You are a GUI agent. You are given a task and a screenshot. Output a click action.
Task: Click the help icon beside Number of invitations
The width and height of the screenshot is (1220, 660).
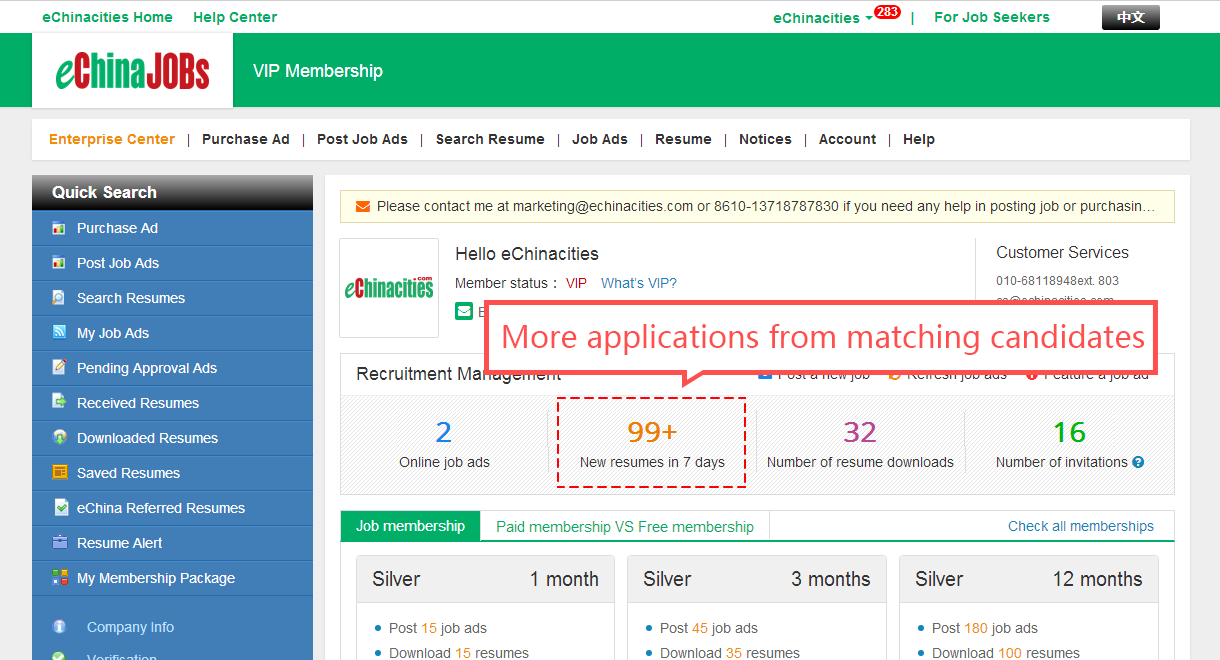1138,462
